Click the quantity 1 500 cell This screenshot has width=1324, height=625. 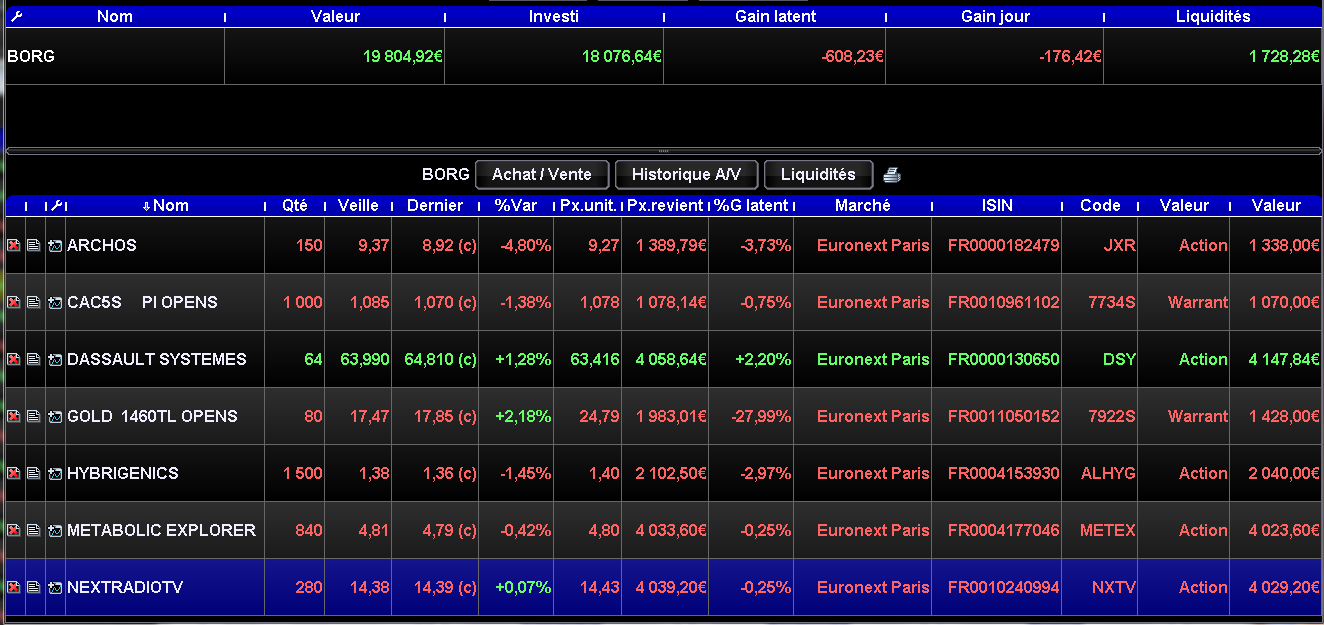point(303,473)
